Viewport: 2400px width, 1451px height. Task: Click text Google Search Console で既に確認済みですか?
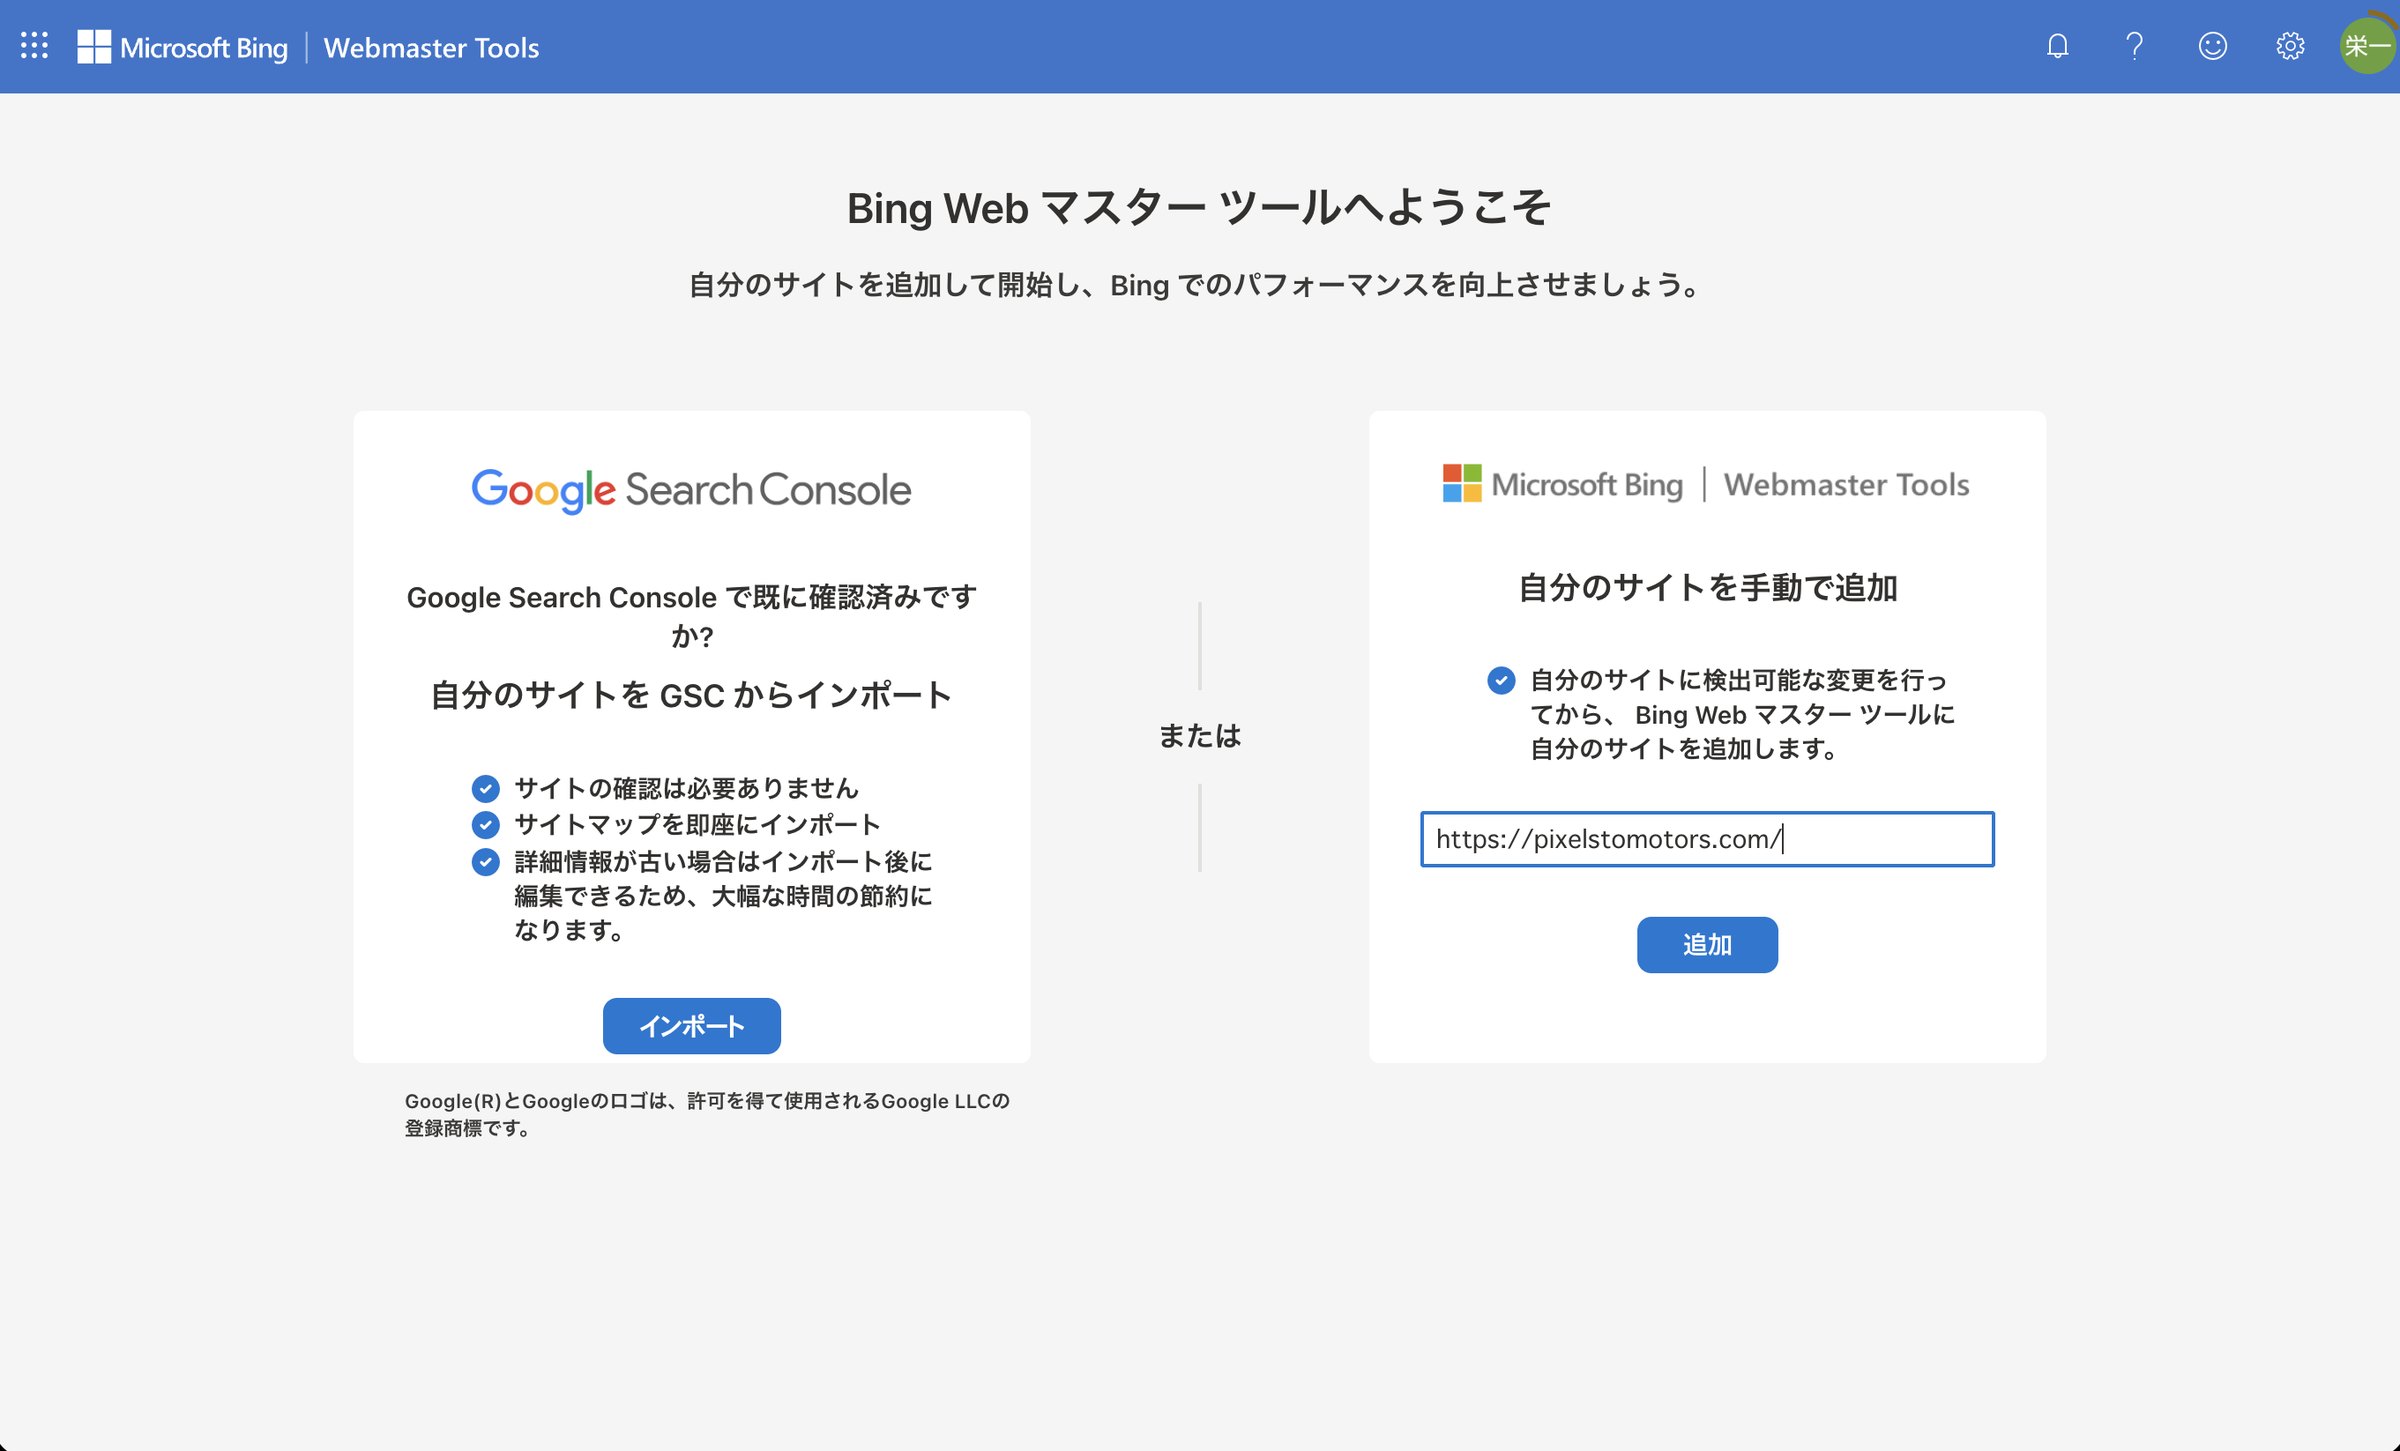(691, 616)
